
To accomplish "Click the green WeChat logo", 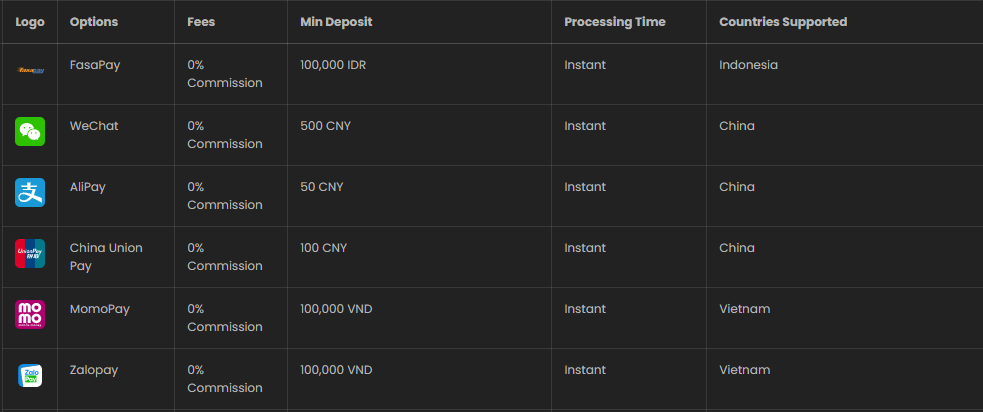I will (x=29, y=132).
